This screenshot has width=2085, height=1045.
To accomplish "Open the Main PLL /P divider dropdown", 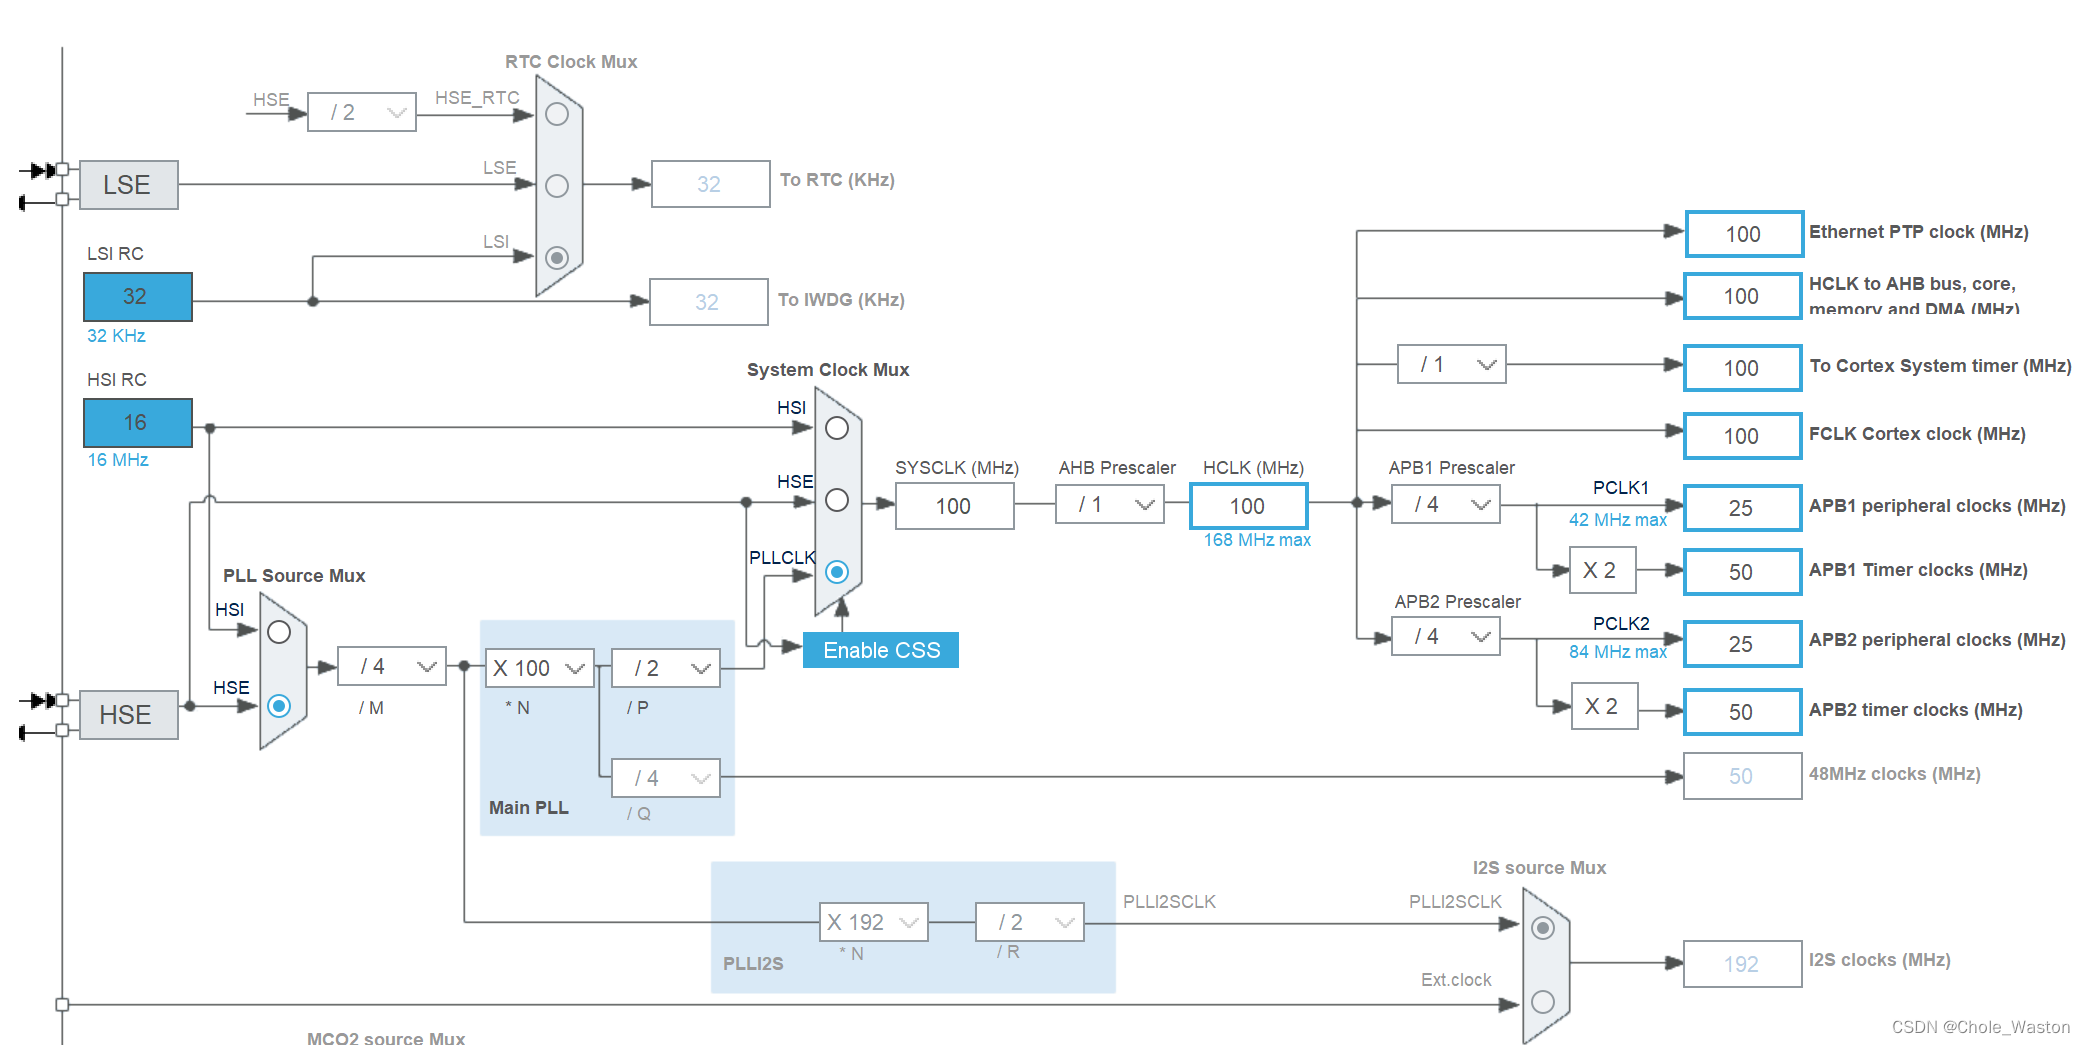I will pyautogui.click(x=666, y=668).
